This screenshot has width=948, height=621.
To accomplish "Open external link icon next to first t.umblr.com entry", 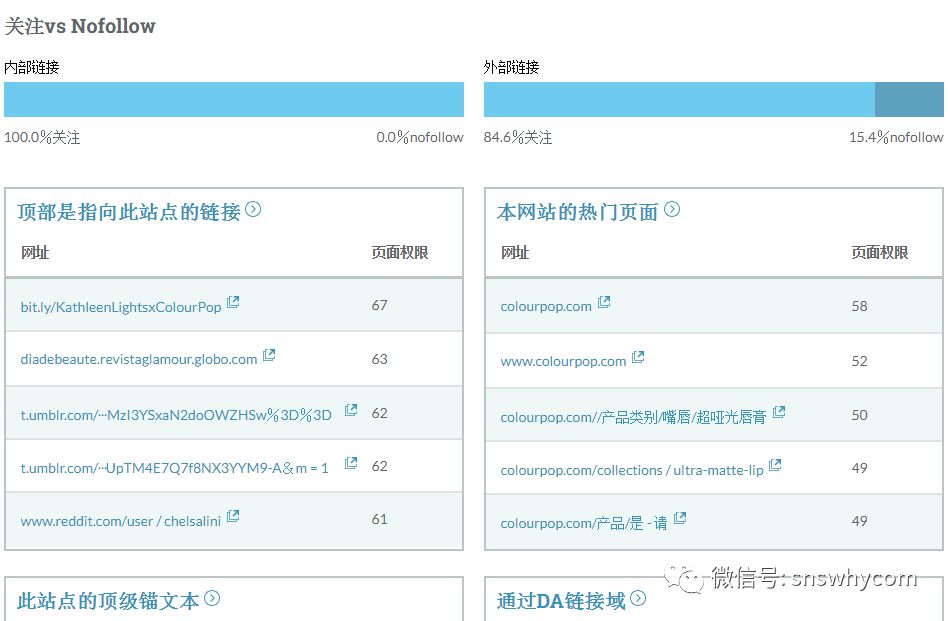I will pos(349,408).
